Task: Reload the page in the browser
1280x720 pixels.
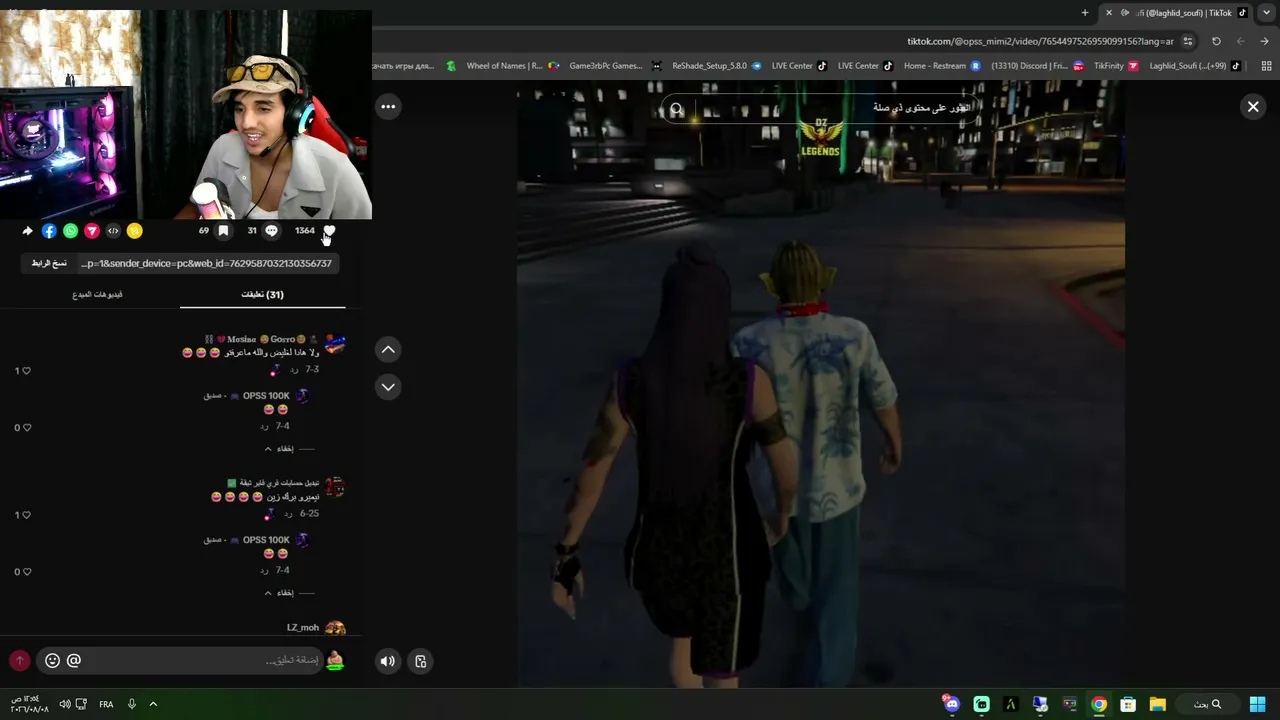Action: [1216, 41]
